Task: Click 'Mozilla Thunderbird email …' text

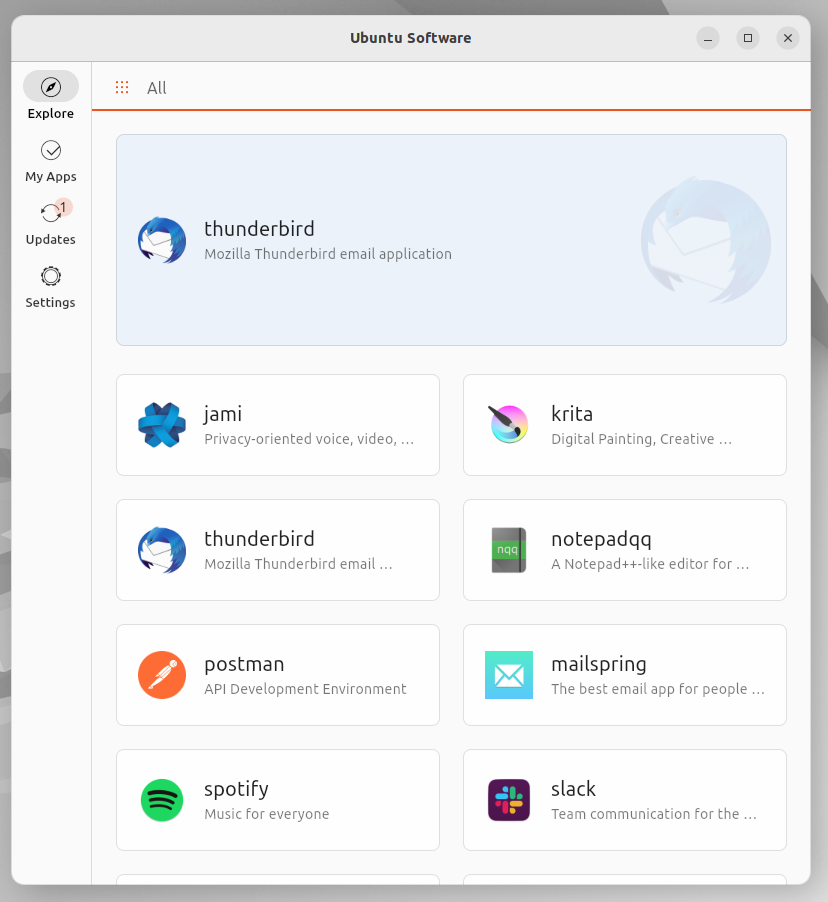Action: (298, 564)
